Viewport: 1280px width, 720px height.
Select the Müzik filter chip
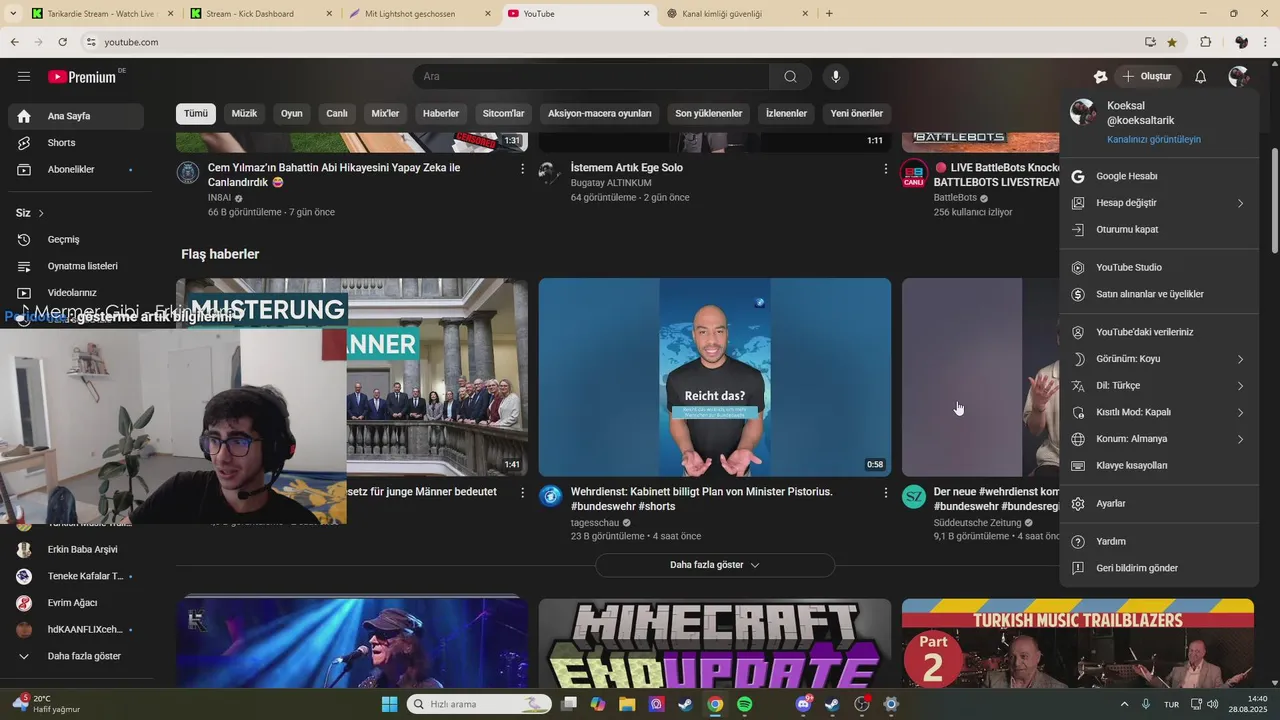(x=245, y=113)
